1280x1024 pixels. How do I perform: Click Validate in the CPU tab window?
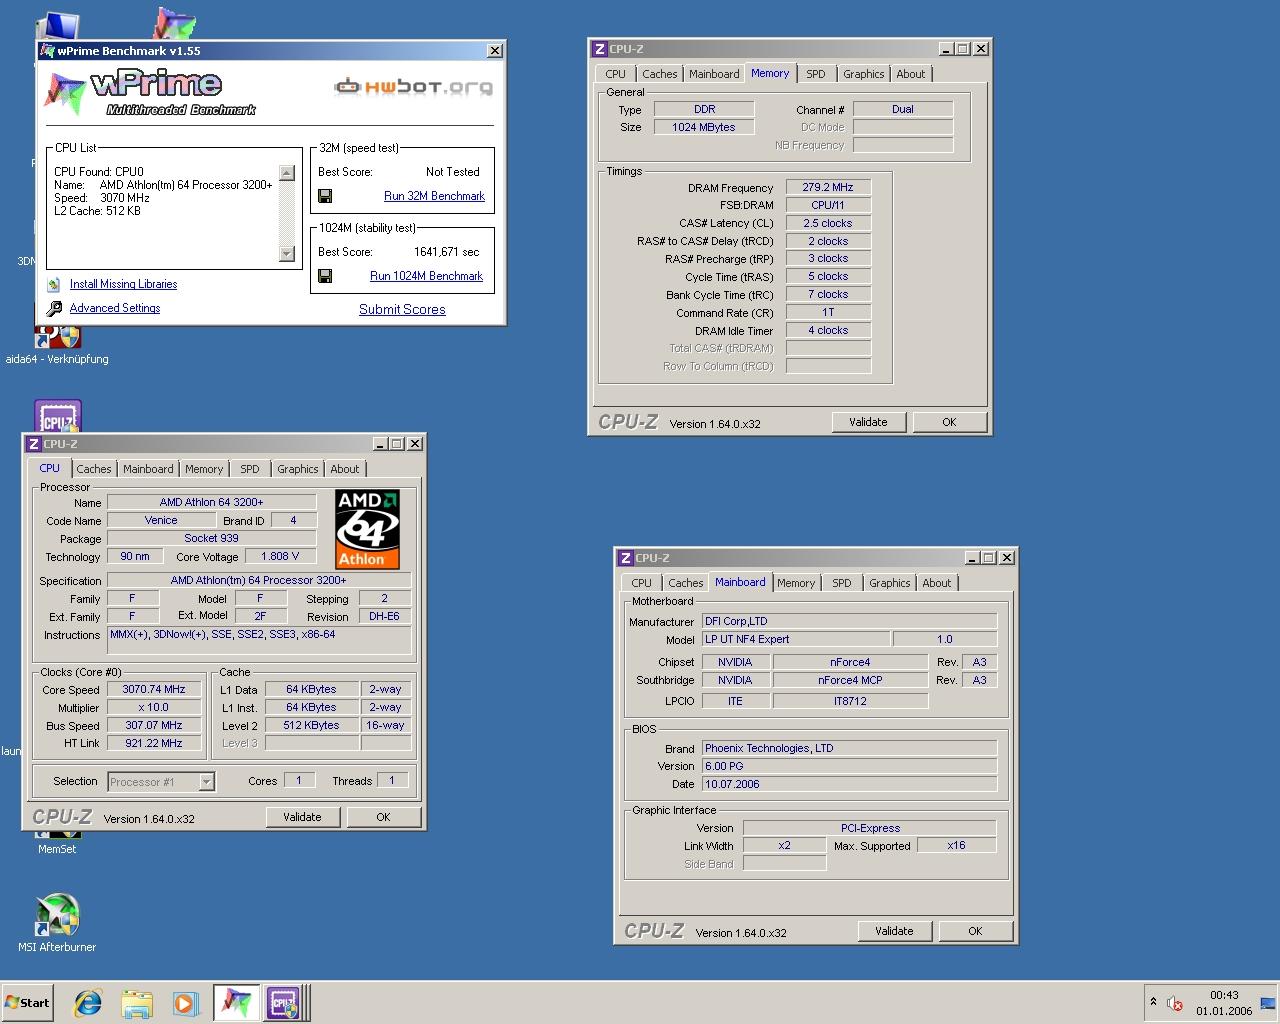click(x=302, y=817)
